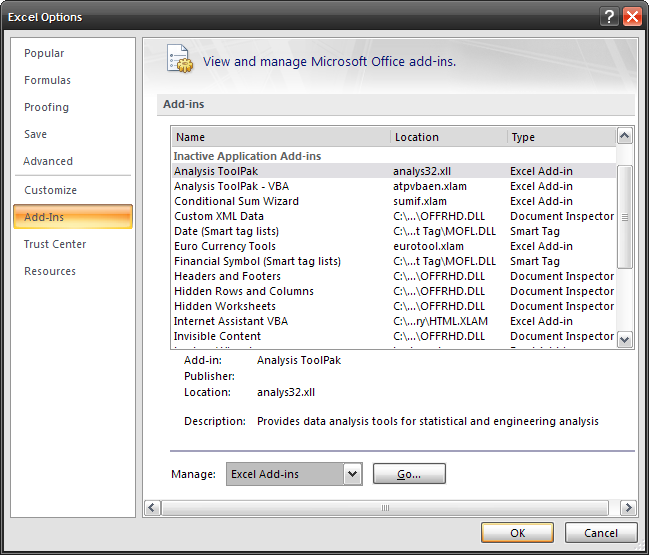The height and width of the screenshot is (555, 649).
Task: Select Custom XML Data row
Action: (x=394, y=216)
